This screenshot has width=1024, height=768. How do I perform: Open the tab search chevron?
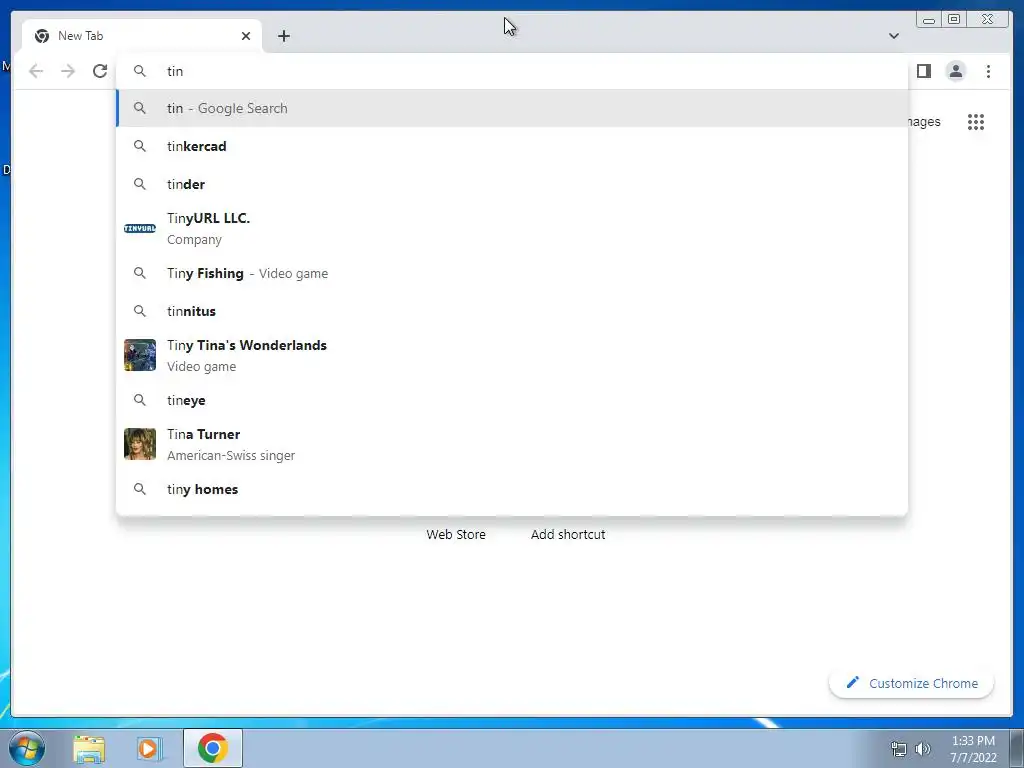click(893, 36)
